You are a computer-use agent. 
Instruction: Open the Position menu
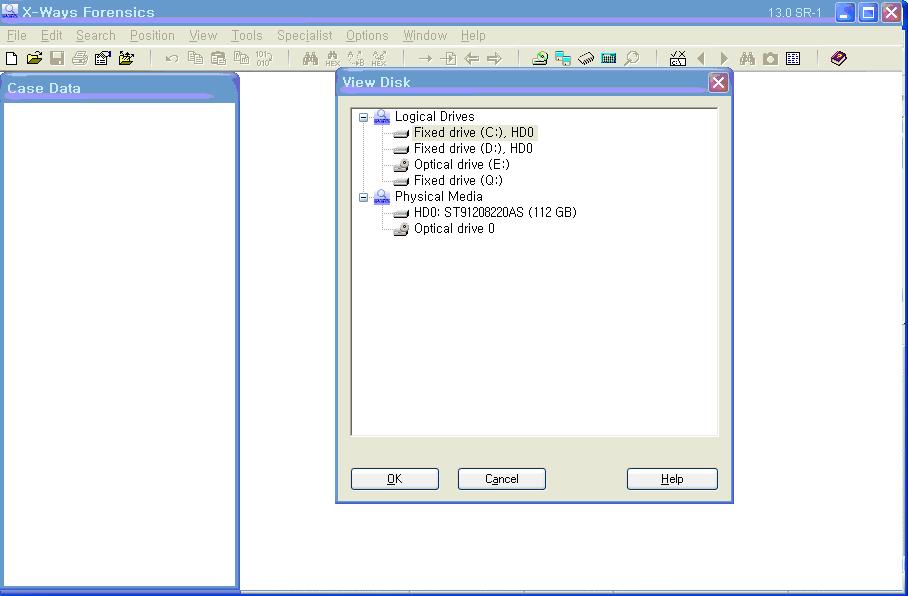pyautogui.click(x=152, y=35)
